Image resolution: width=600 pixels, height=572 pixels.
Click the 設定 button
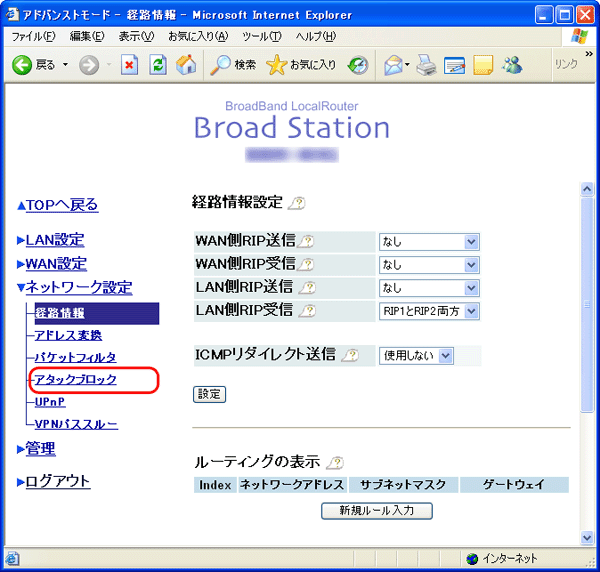[209, 394]
